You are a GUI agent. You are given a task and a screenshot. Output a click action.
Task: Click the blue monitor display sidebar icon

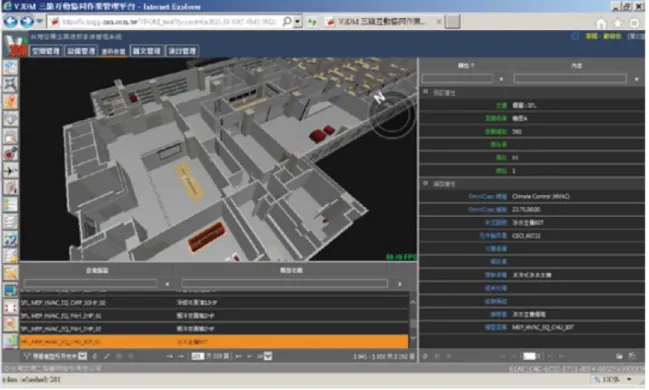tap(10, 290)
